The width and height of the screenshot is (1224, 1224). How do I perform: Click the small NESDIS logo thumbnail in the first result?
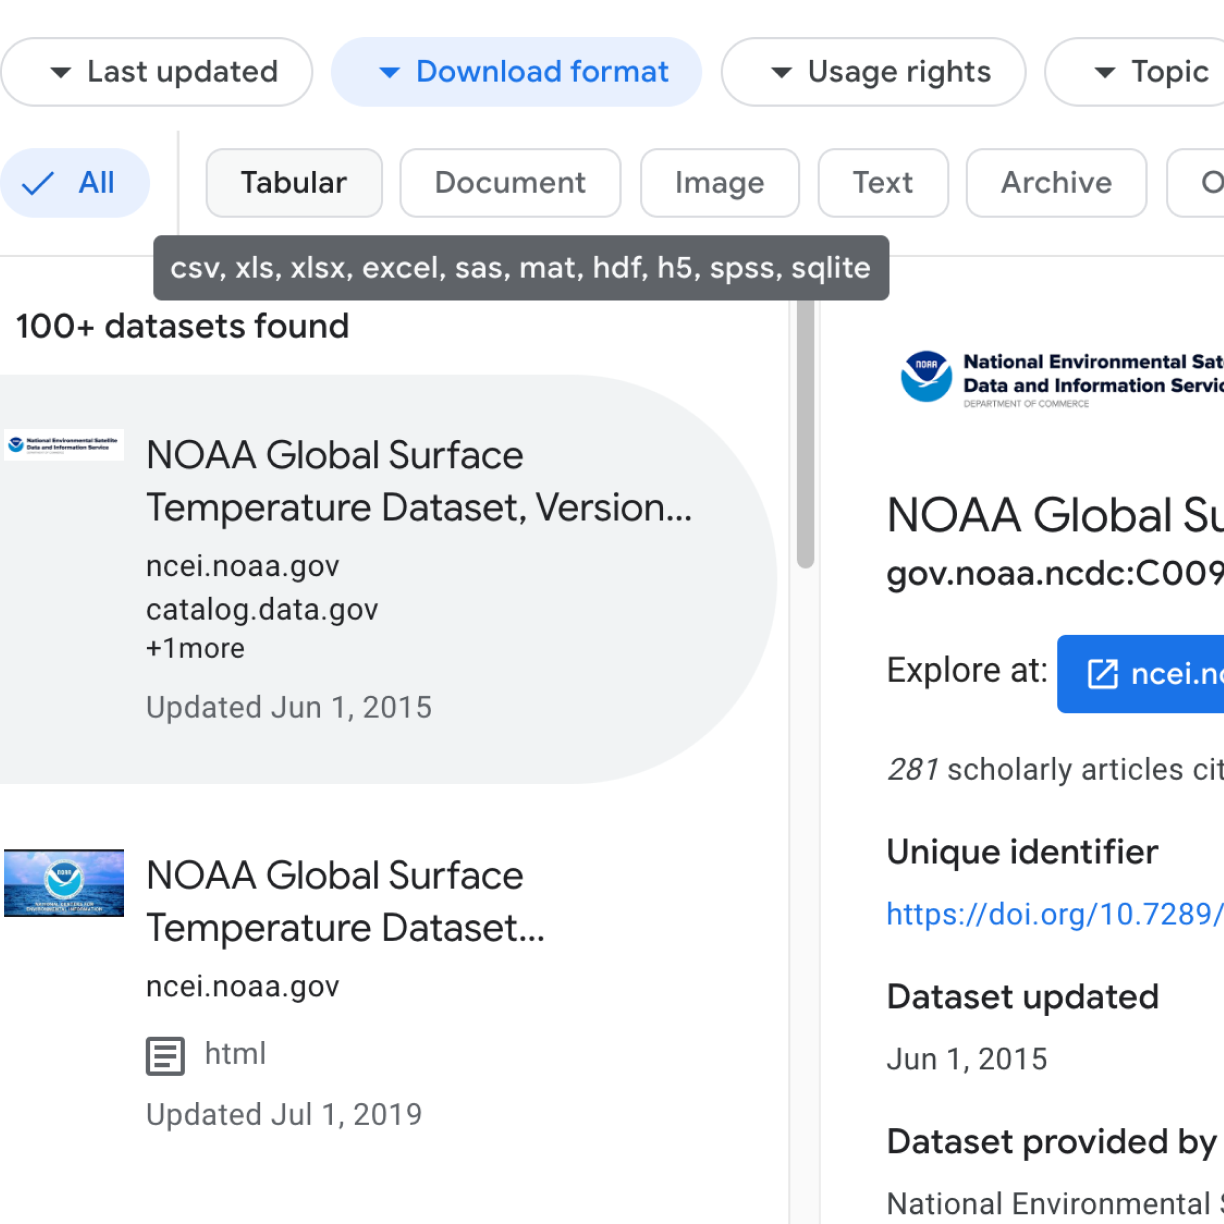(64, 445)
